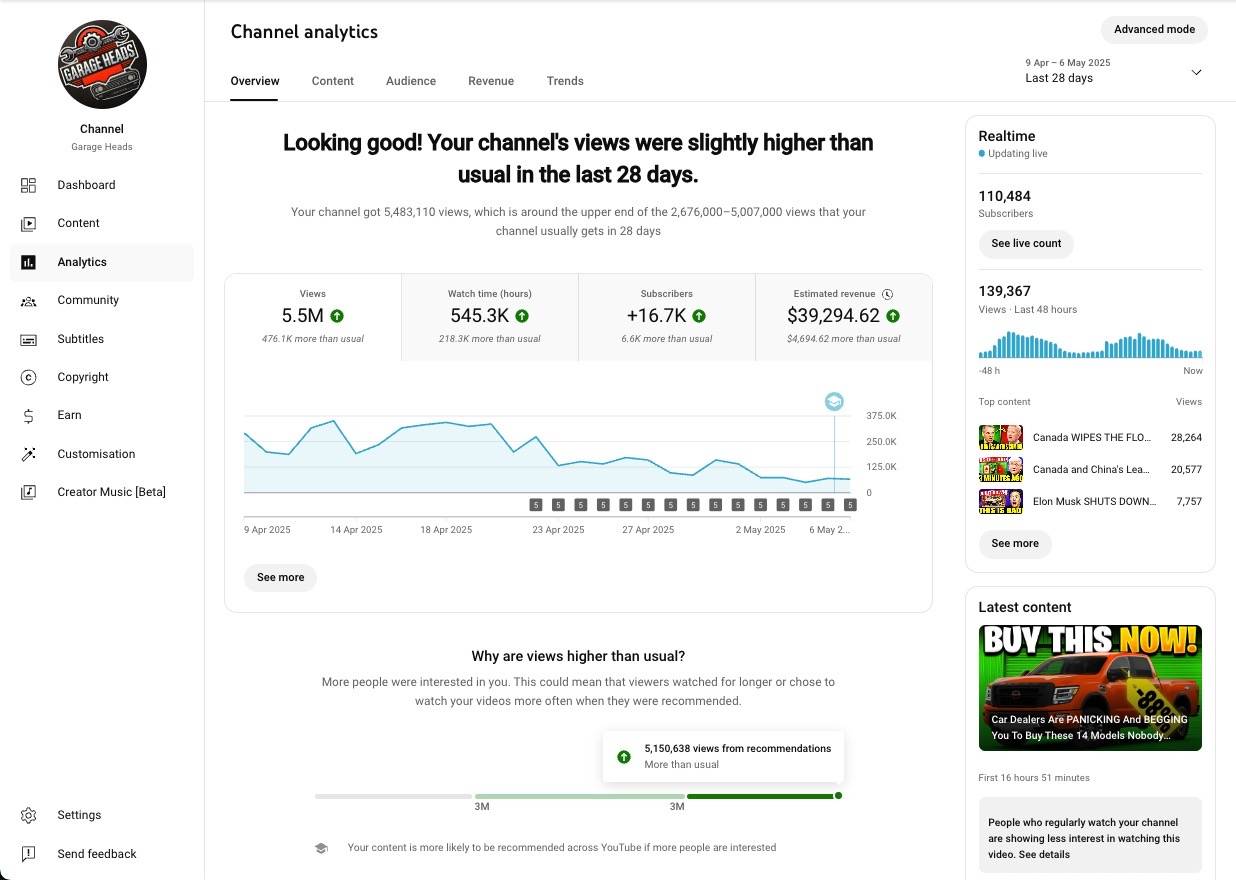Click the clock icon beside Estimated revenue

888,294
